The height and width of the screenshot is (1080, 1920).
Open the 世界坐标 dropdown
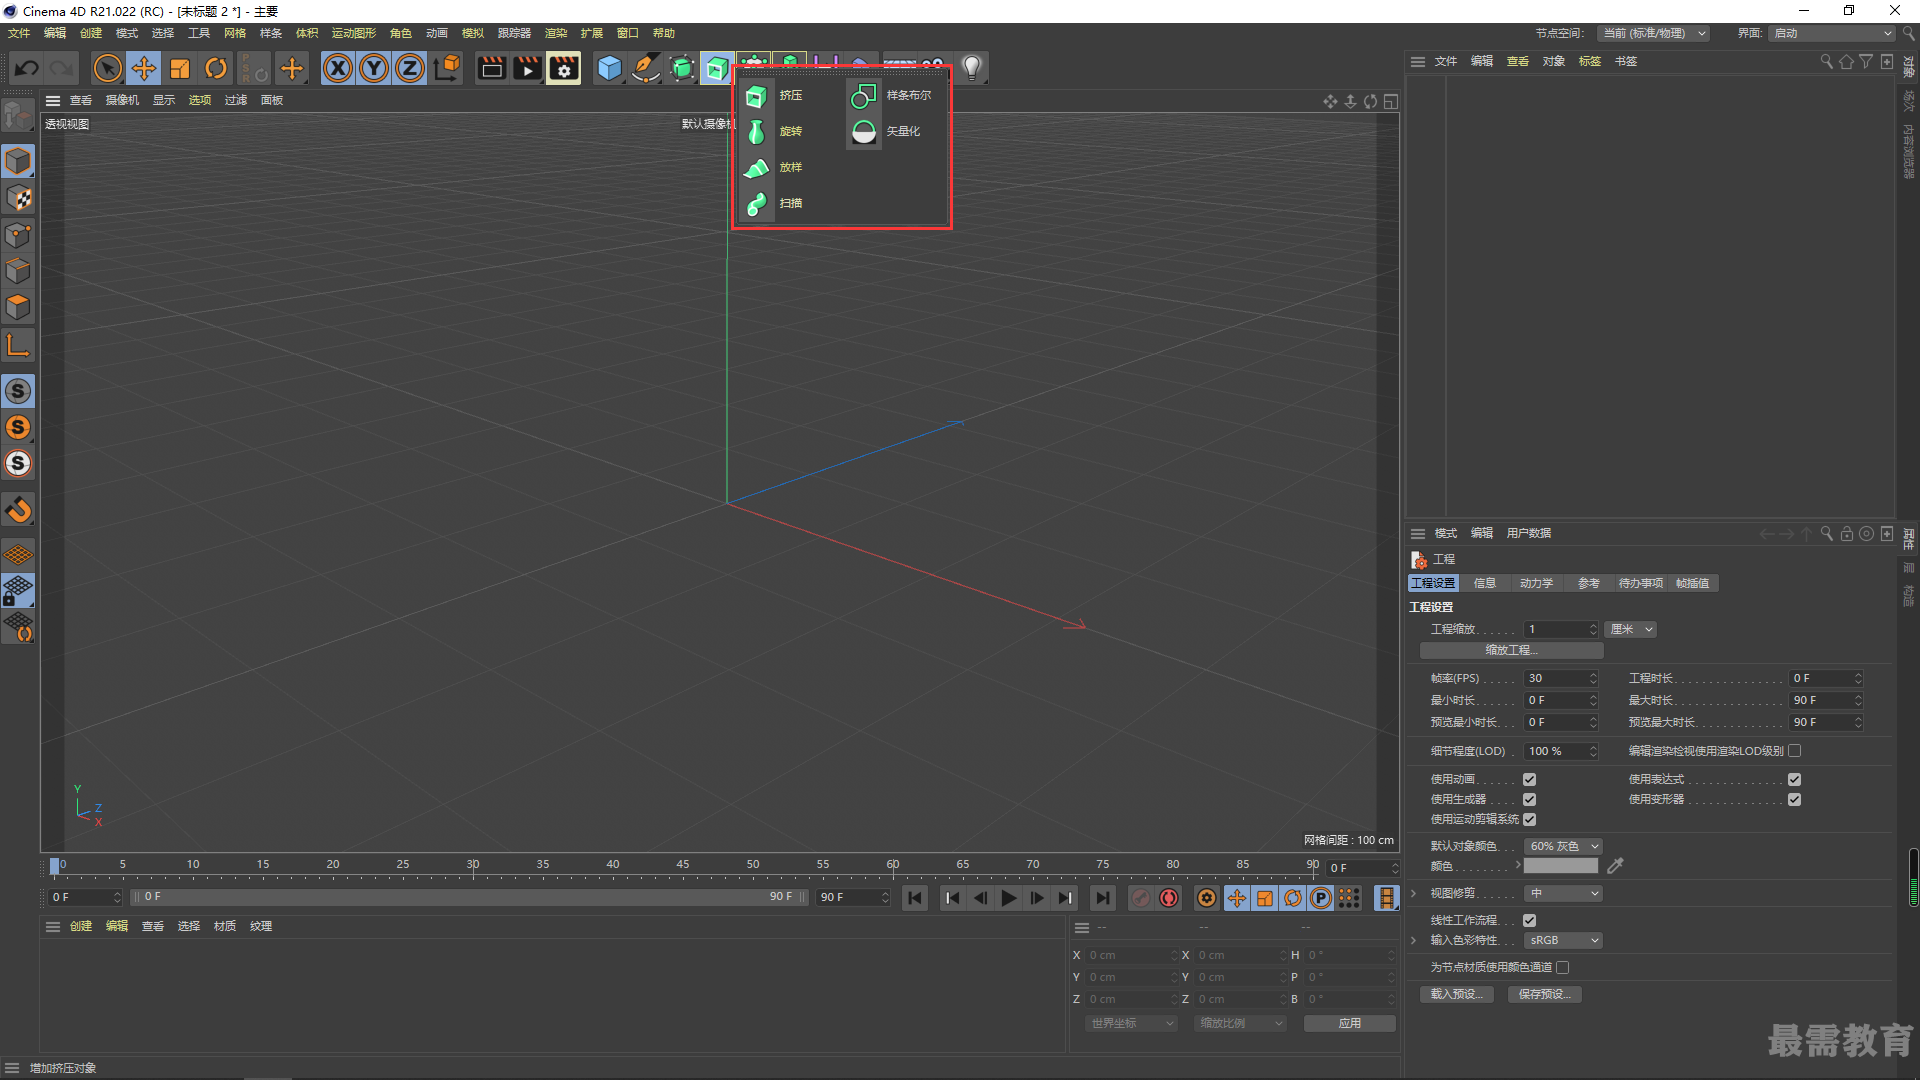(x=1131, y=1023)
